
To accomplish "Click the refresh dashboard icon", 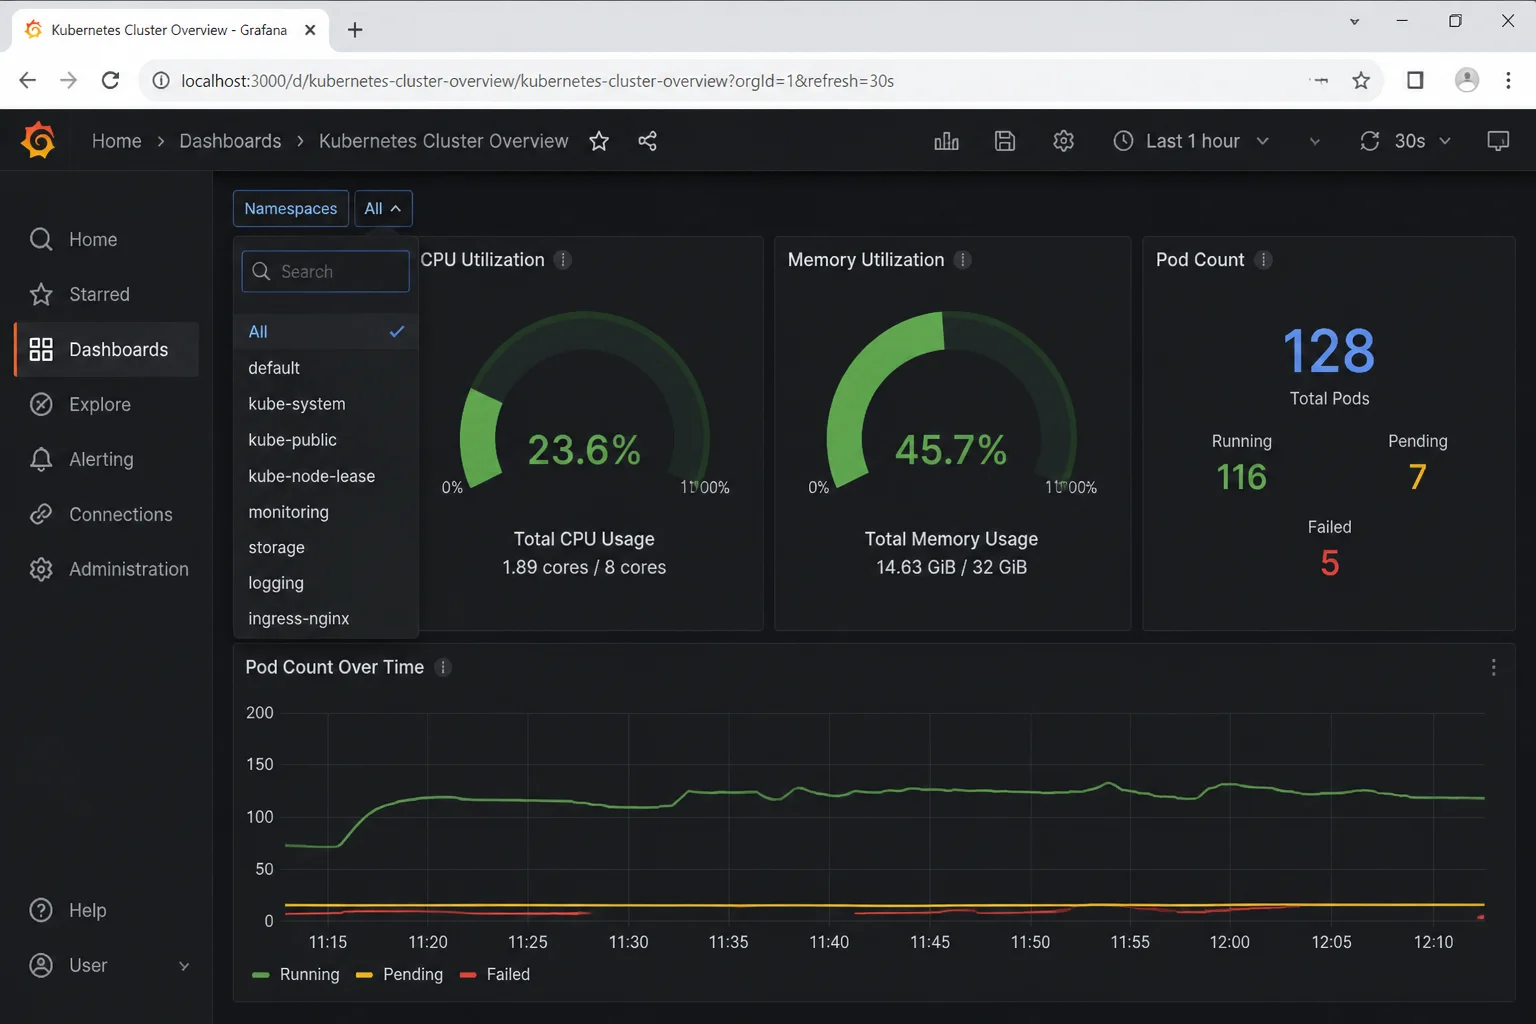I will click(1370, 141).
